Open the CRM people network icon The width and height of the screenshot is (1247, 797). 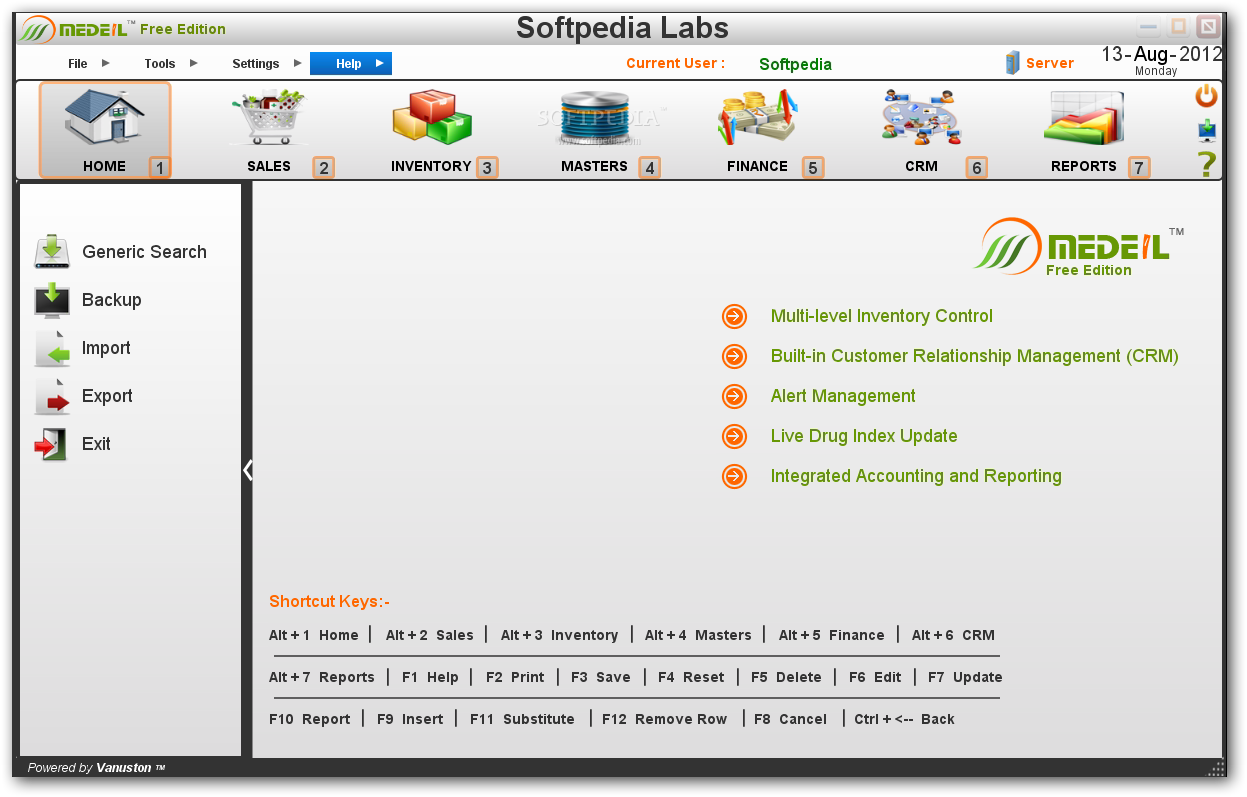pos(921,117)
